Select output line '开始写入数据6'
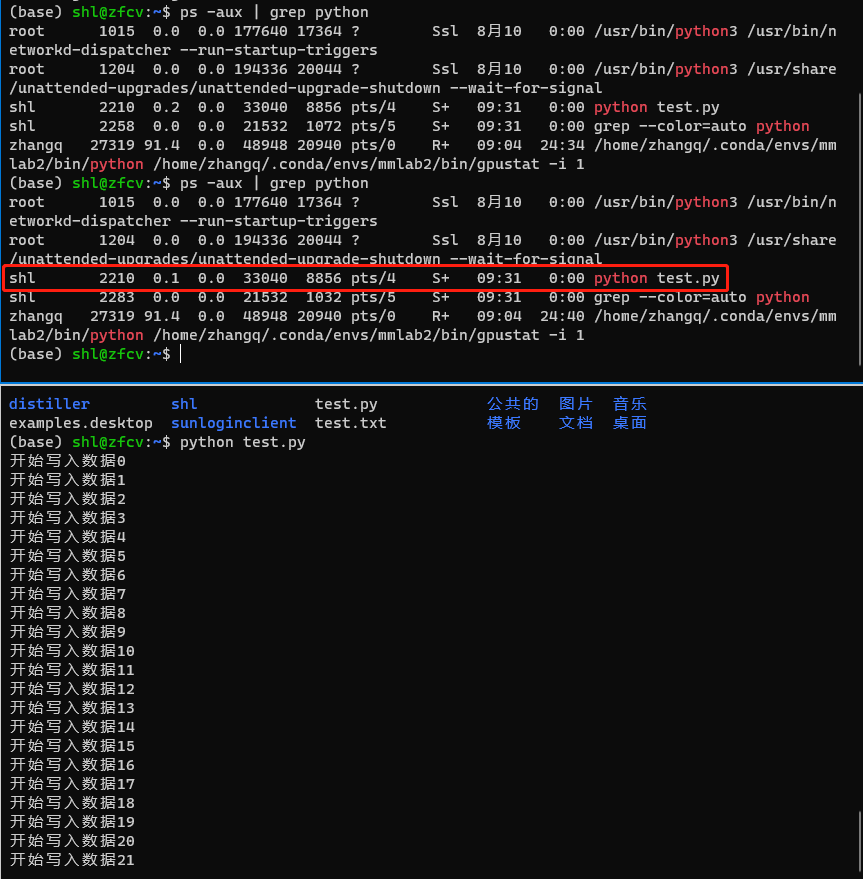Image resolution: width=863 pixels, height=879 pixels. tap(67, 575)
